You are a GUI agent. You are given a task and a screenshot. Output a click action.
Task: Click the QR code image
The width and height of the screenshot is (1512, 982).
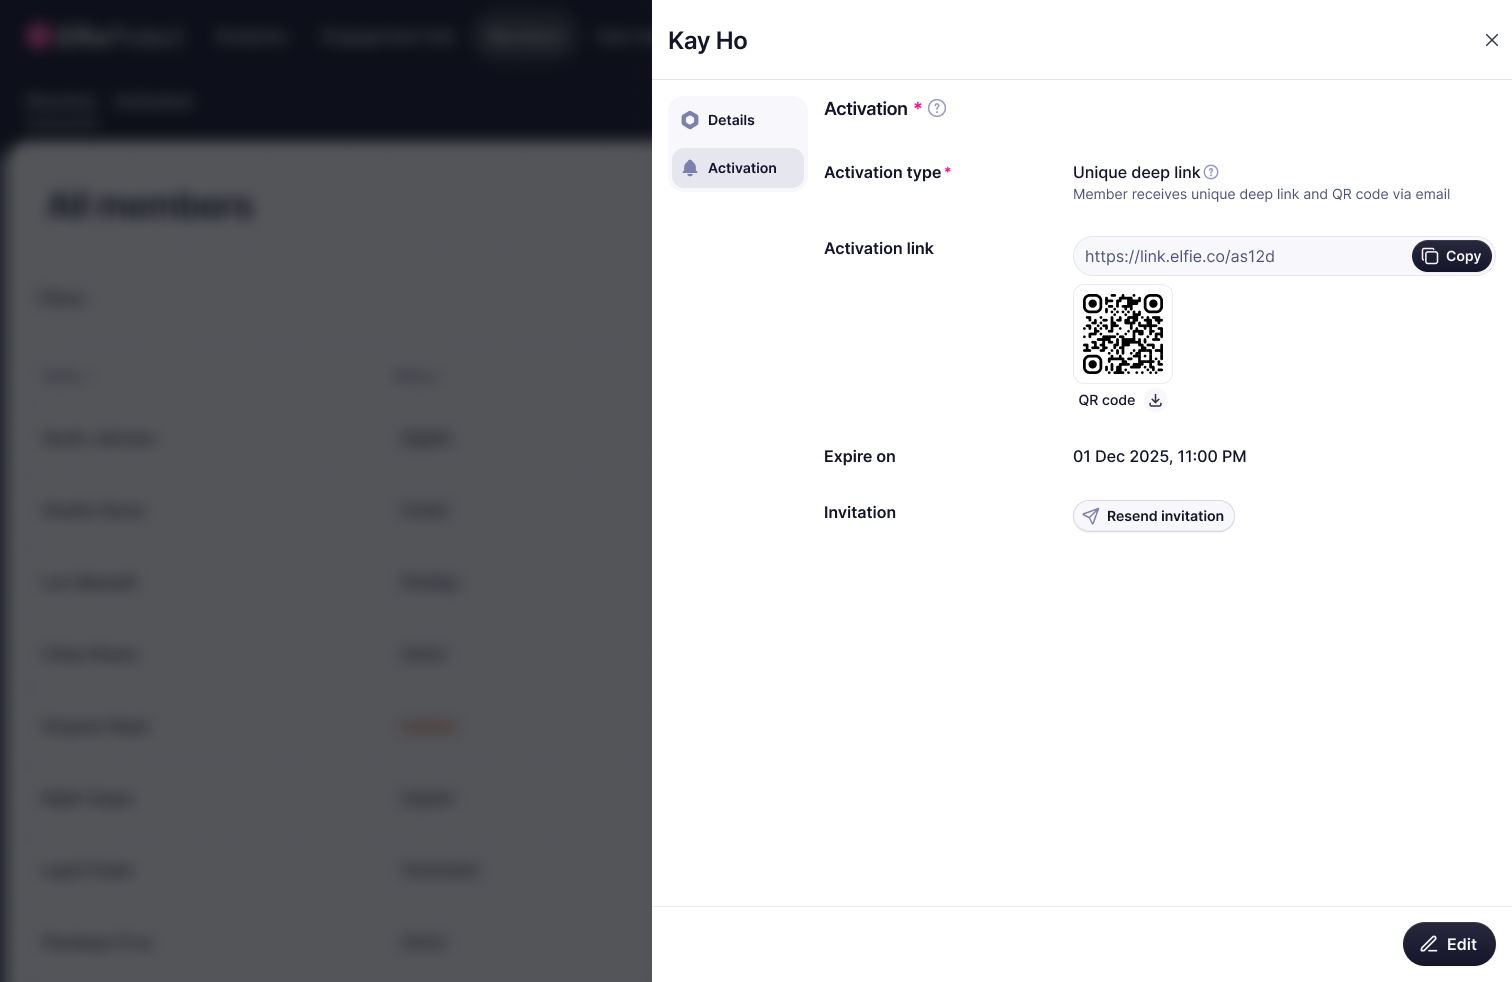[x=1123, y=334]
